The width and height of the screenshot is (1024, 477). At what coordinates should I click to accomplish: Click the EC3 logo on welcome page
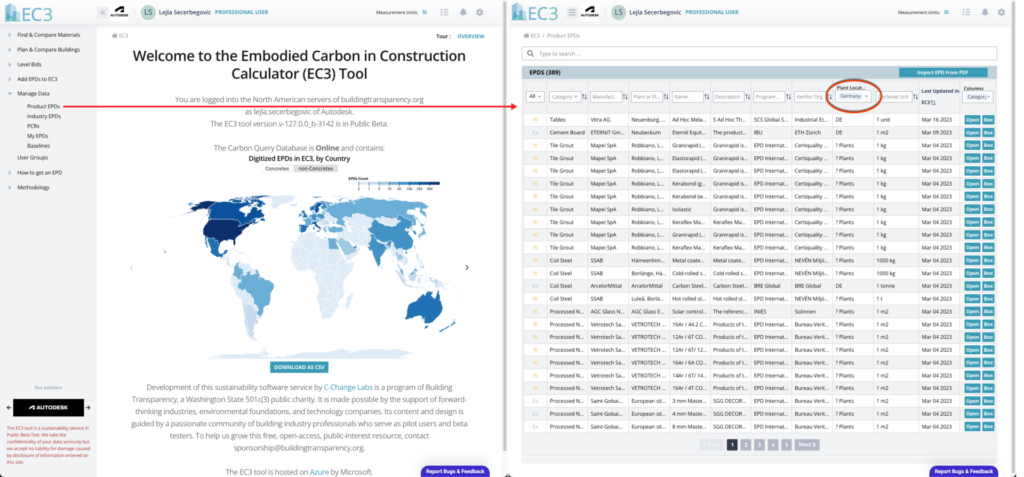pos(28,12)
